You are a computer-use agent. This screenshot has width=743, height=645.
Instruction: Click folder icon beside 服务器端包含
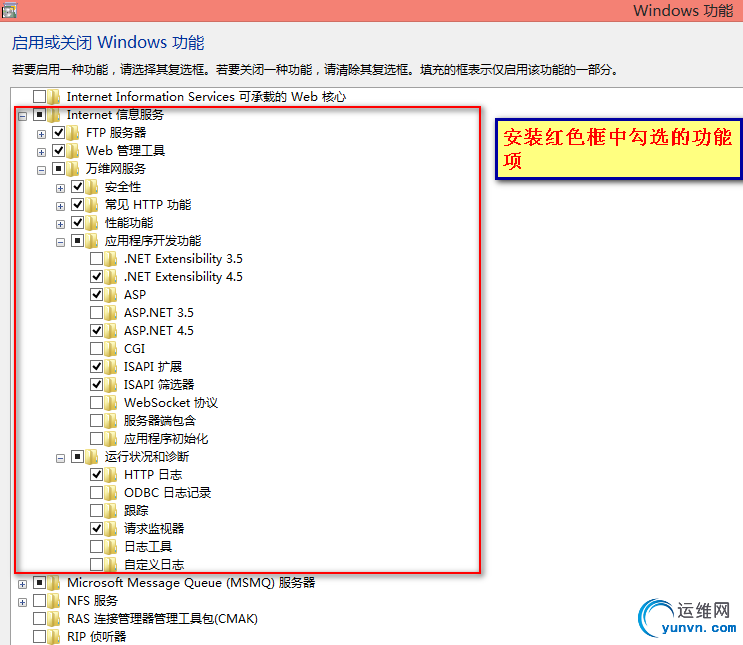click(x=110, y=421)
